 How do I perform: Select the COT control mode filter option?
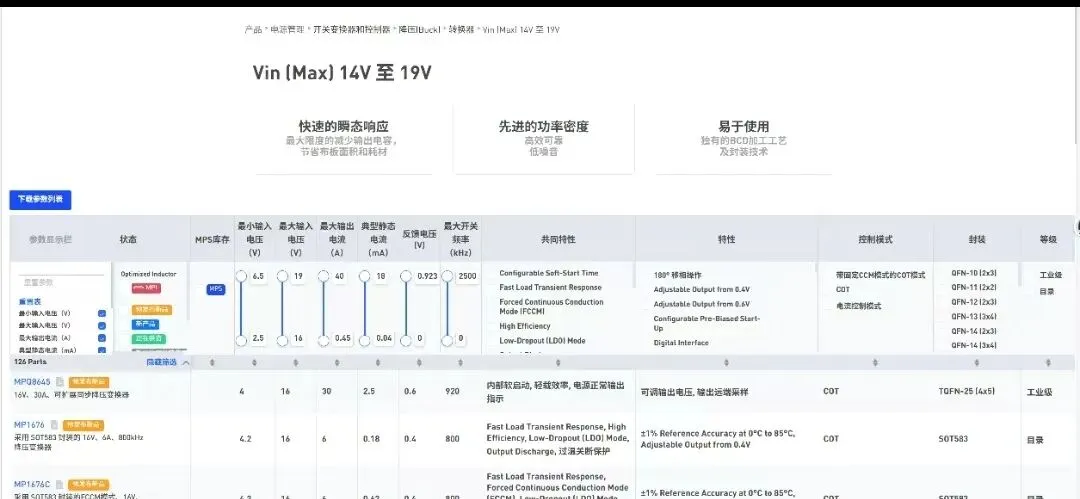click(843, 289)
